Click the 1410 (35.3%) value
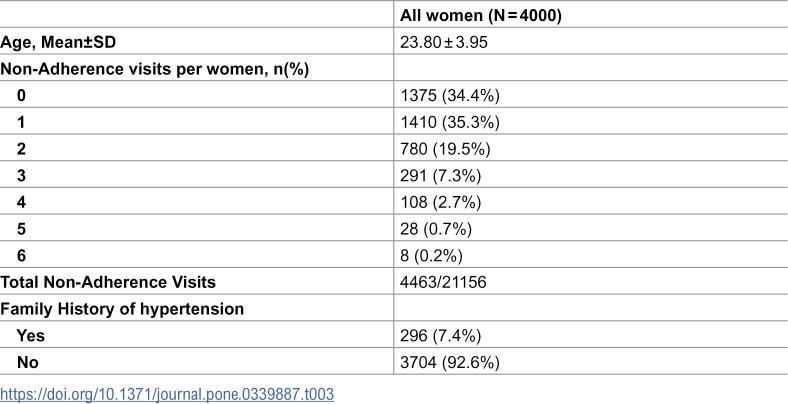 click(450, 122)
